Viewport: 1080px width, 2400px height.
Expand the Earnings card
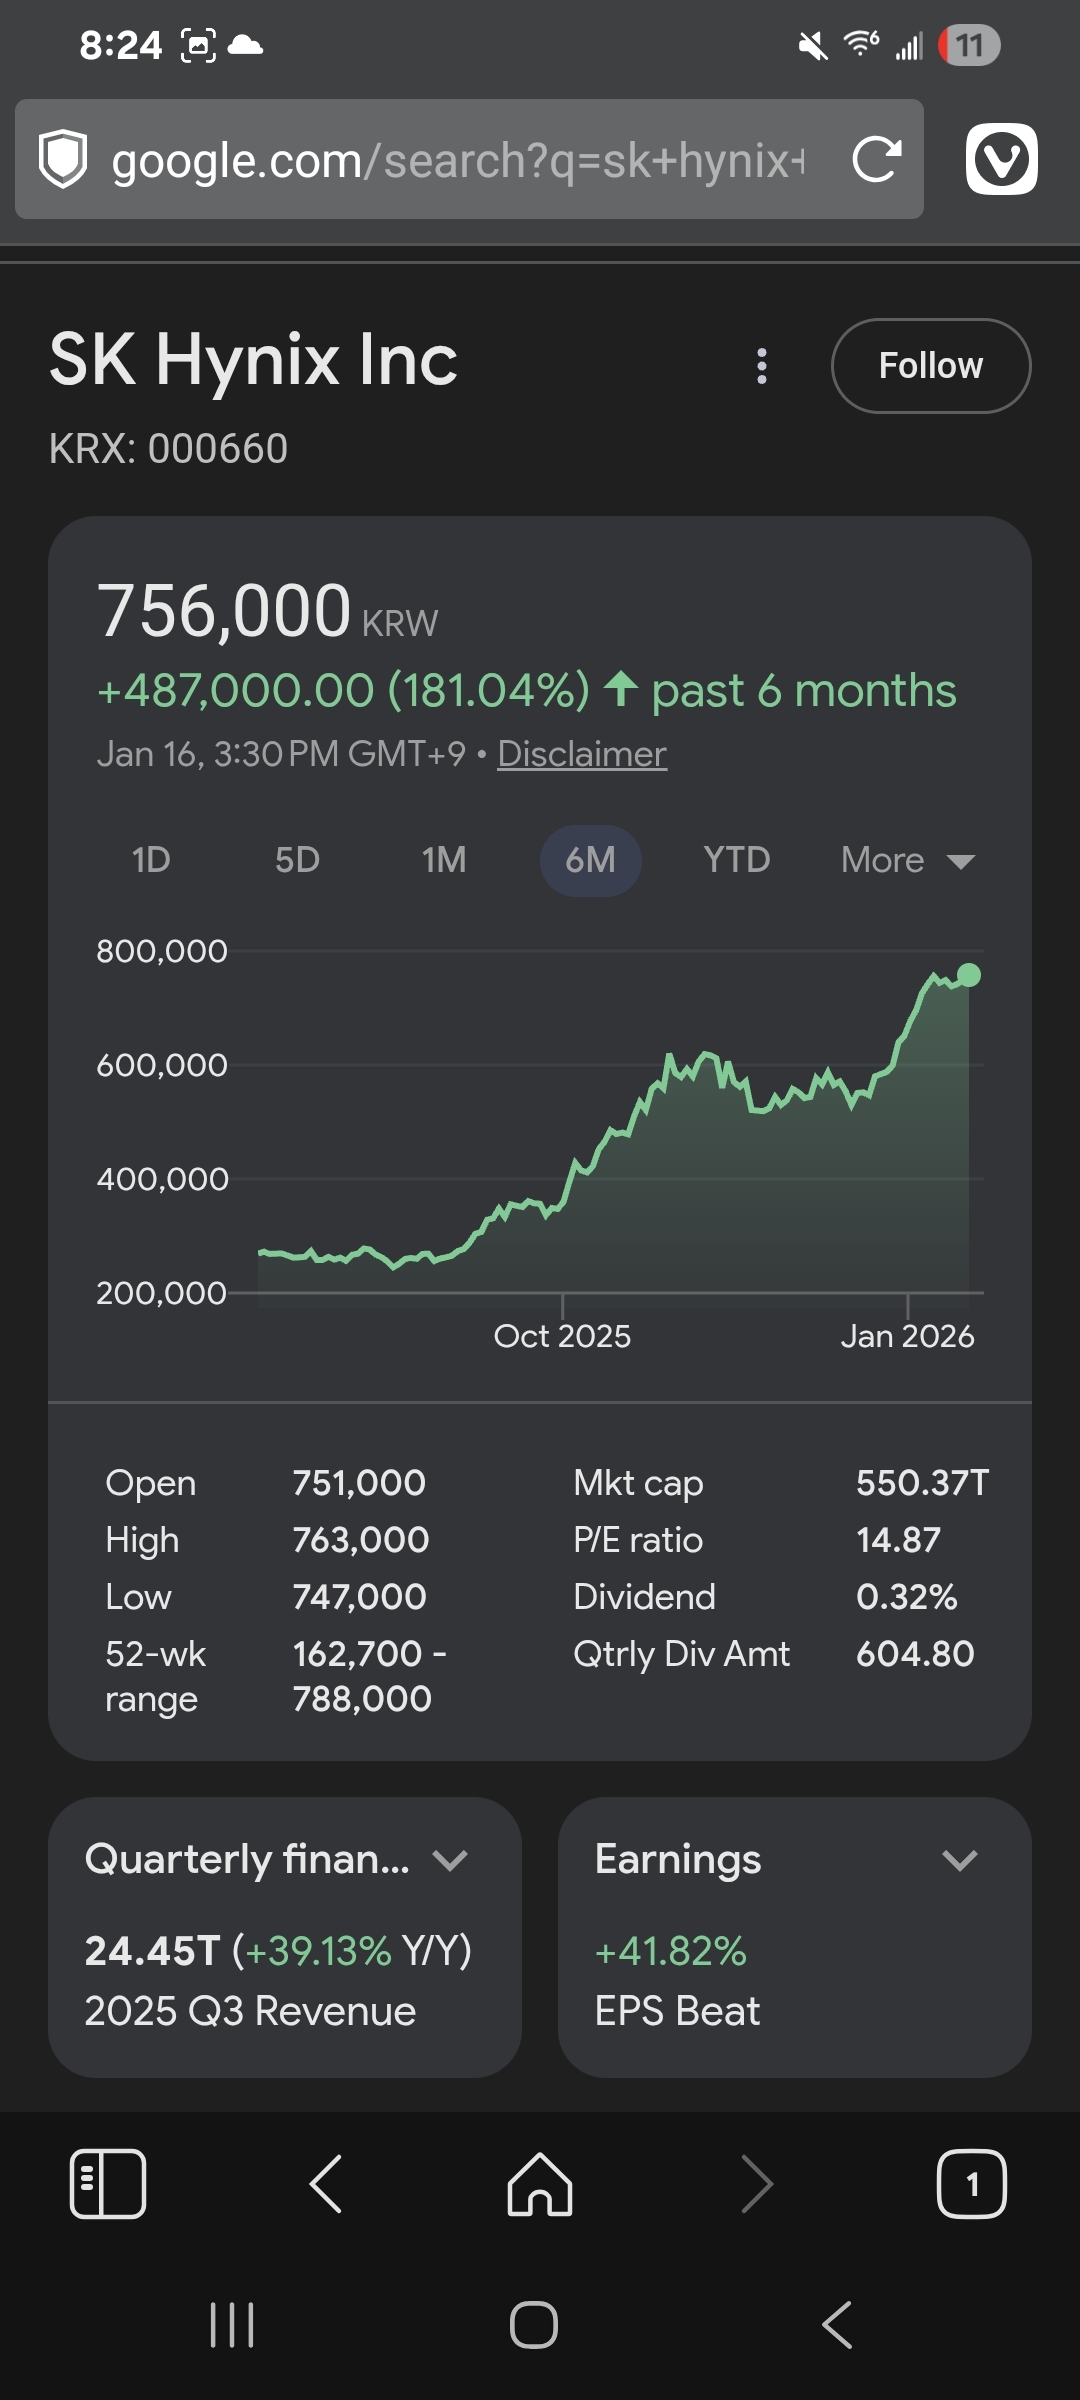coord(960,1860)
